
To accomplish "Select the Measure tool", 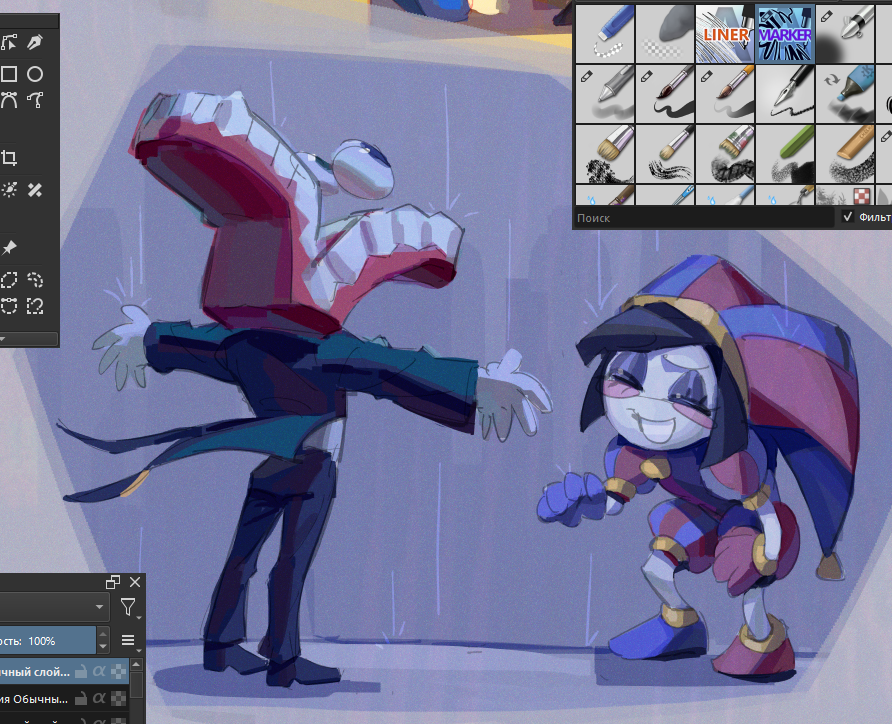I will (35, 189).
